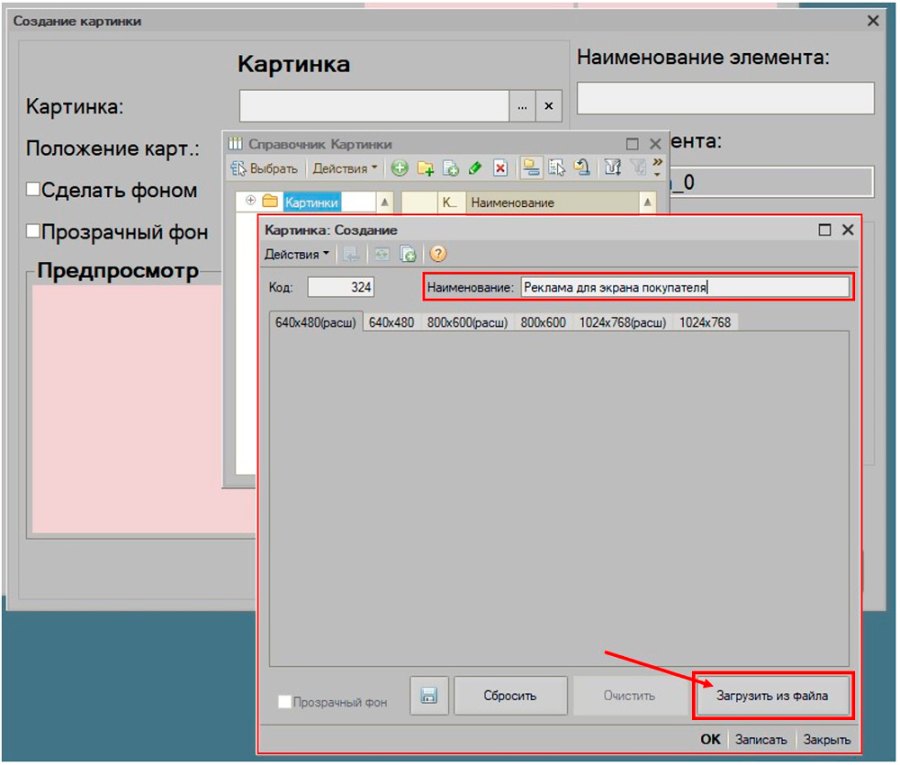Click the copy icon in Картинка: Создание toolbar
This screenshot has width=900, height=765.
click(x=408, y=254)
